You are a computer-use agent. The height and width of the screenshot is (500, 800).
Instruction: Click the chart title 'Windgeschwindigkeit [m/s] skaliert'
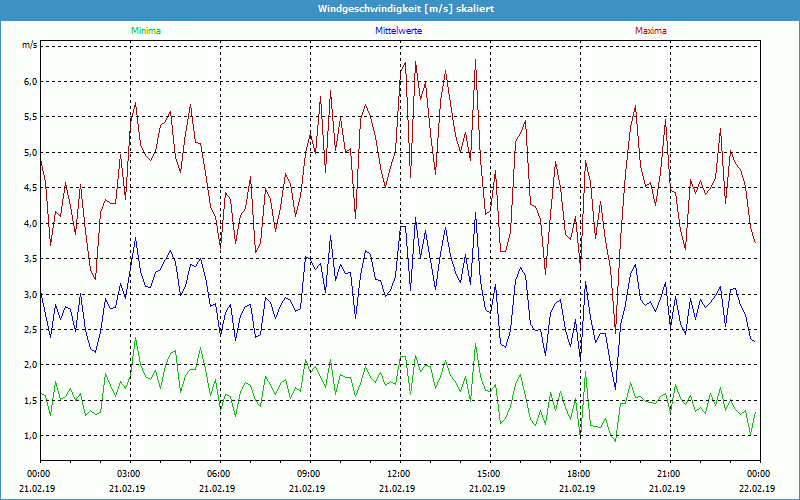[x=400, y=8]
